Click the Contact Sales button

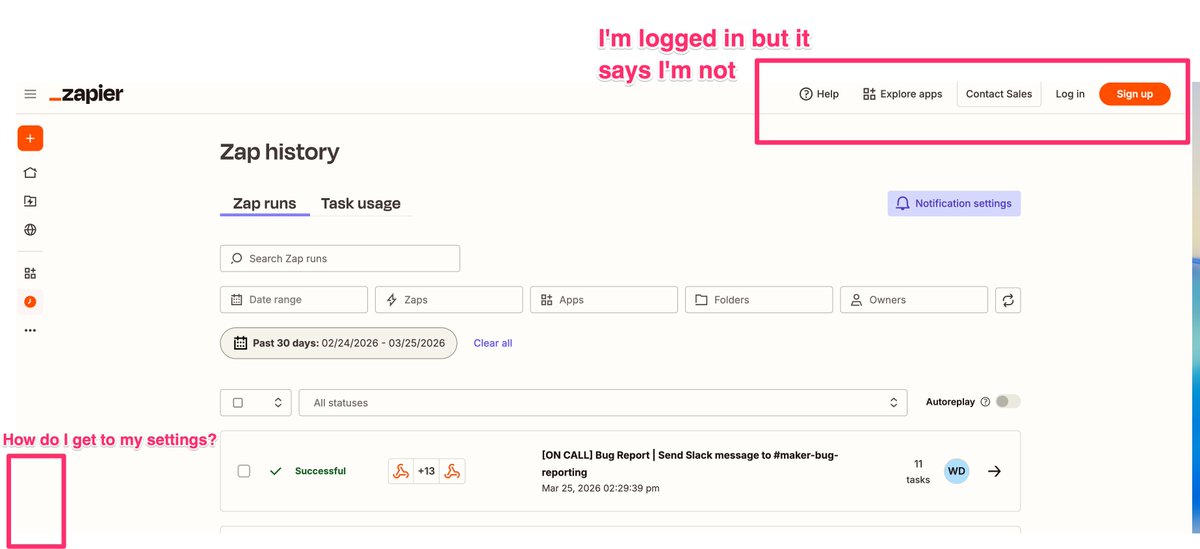[999, 94]
